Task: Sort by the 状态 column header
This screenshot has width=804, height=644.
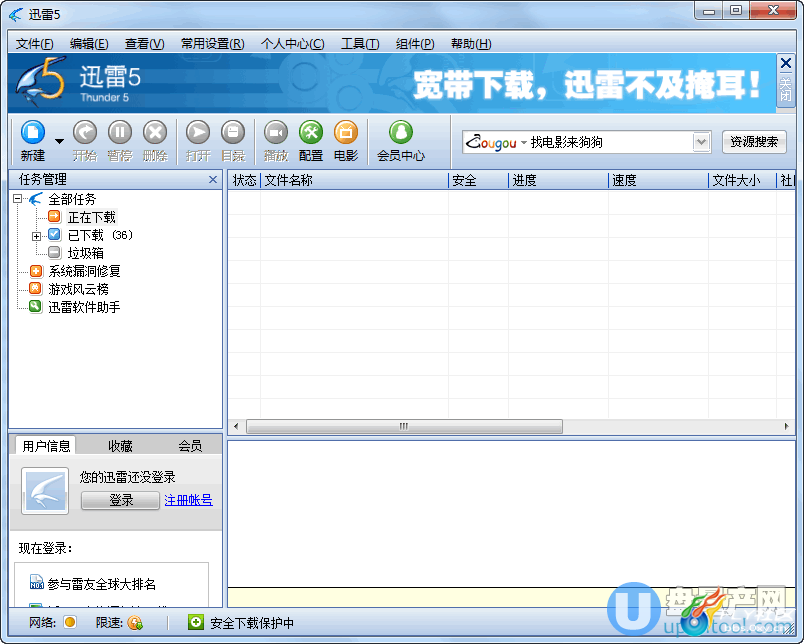Action: [x=245, y=180]
